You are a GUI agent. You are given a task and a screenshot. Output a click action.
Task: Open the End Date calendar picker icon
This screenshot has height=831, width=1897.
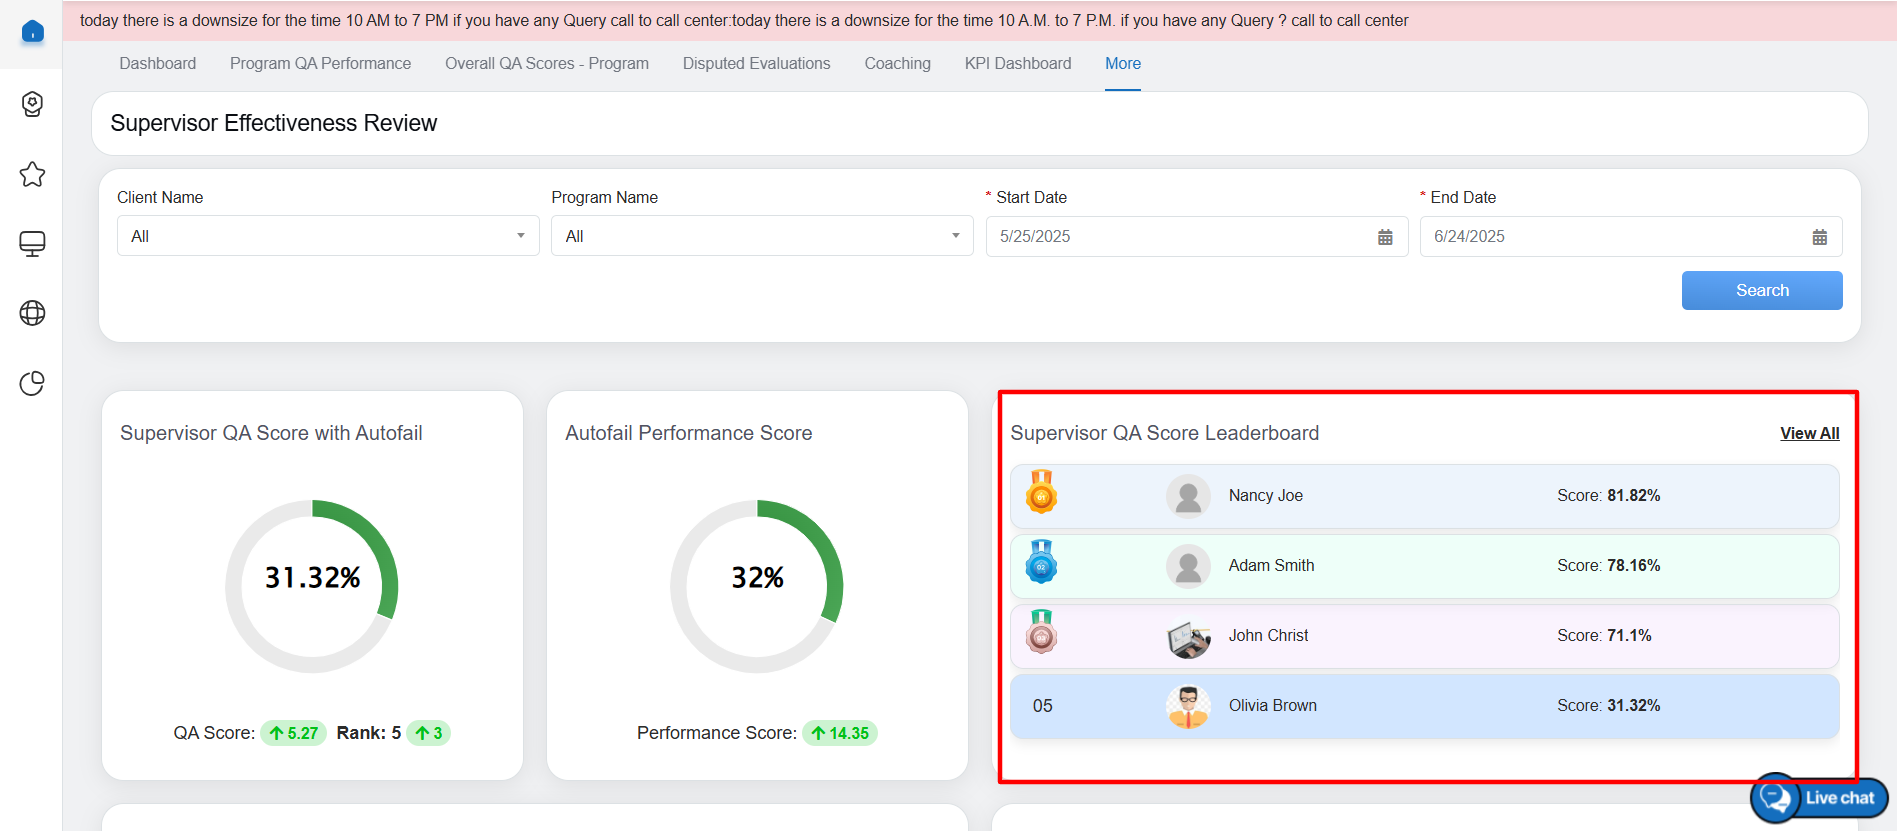point(1819,237)
